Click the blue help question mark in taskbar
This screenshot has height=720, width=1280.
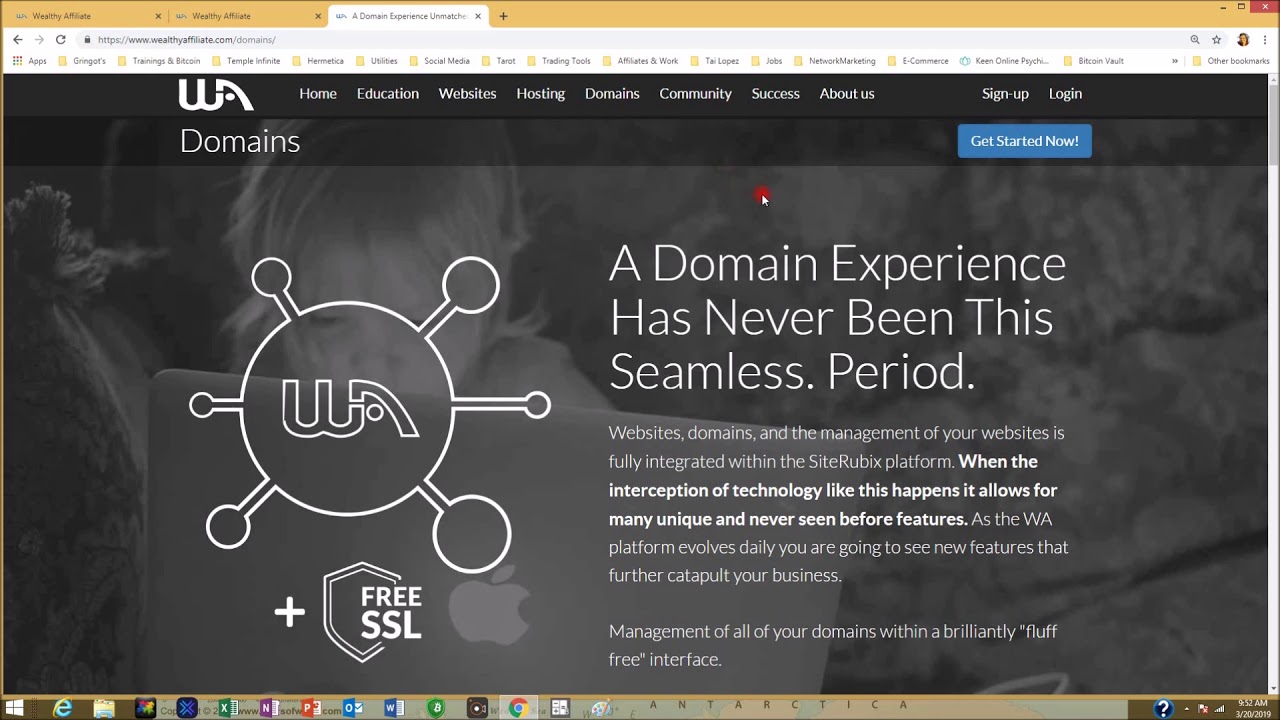[1162, 709]
